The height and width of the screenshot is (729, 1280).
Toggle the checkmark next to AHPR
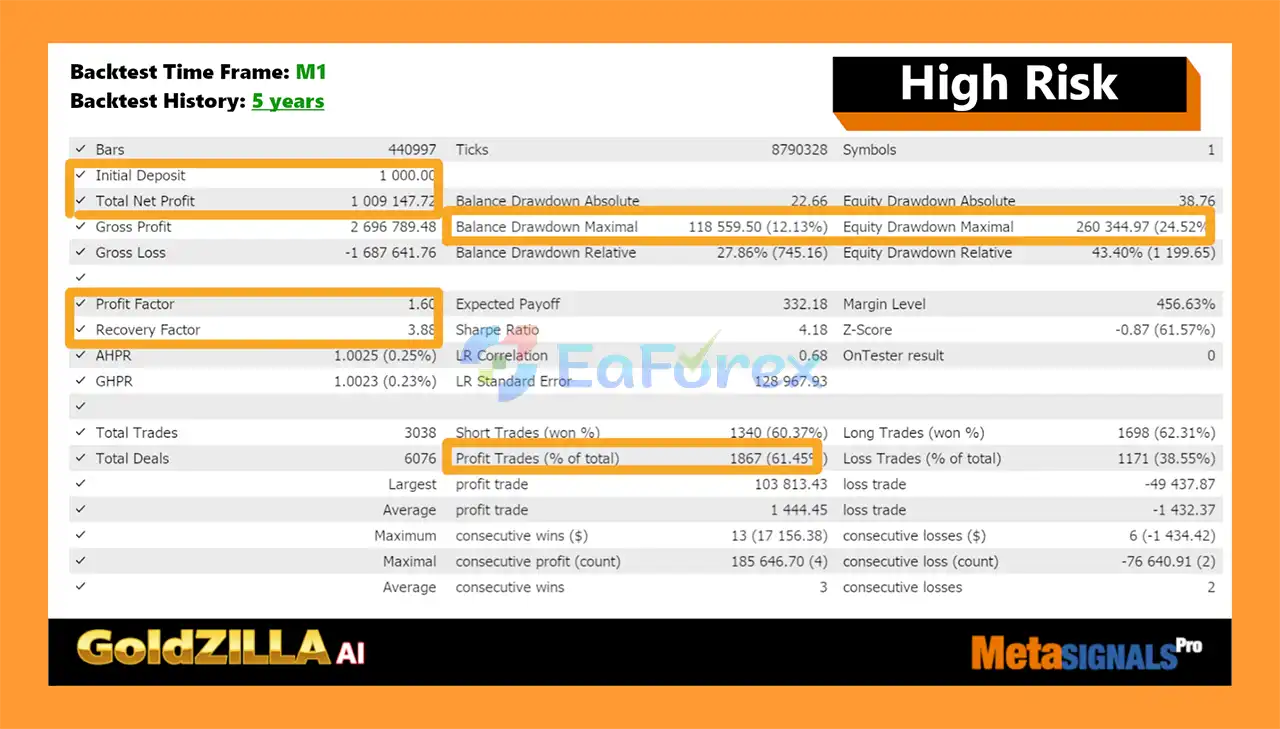click(x=81, y=355)
